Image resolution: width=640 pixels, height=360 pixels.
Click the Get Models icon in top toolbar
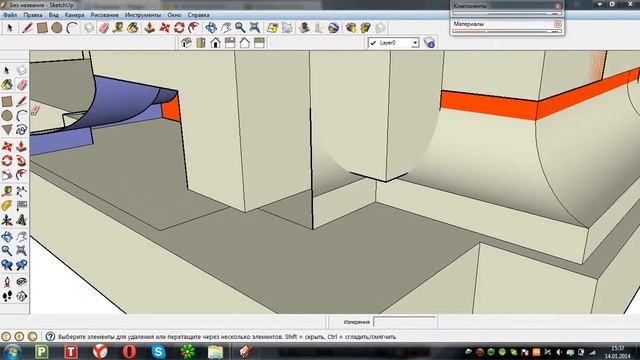tap(351, 28)
